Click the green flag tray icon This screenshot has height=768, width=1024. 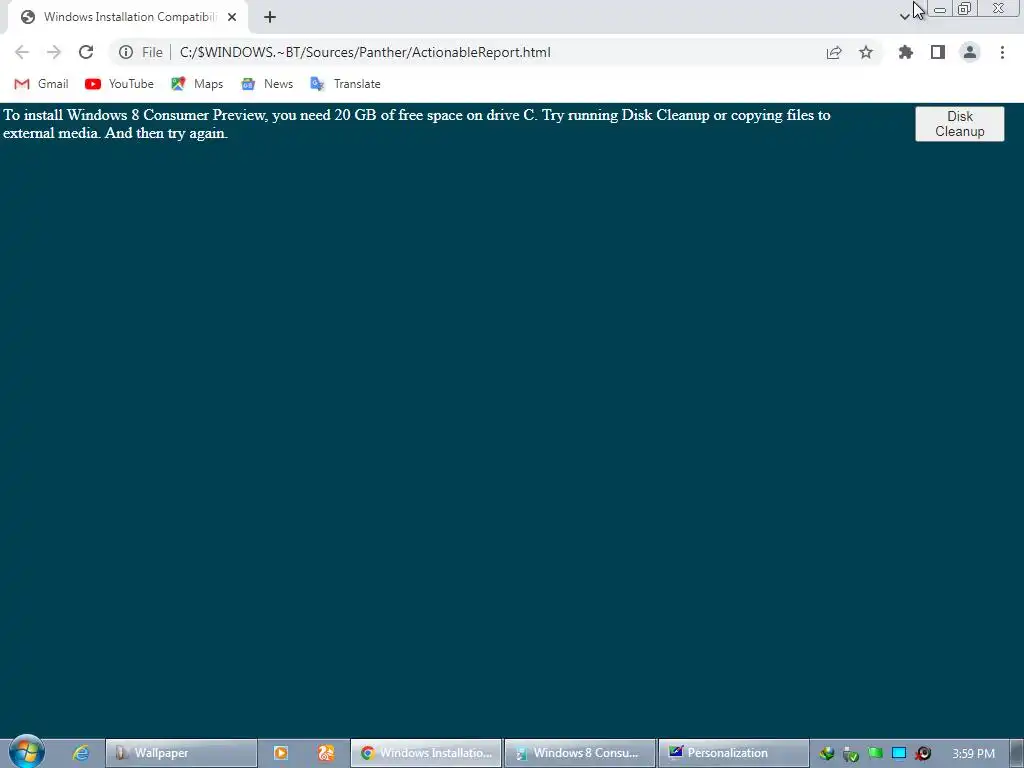point(875,754)
